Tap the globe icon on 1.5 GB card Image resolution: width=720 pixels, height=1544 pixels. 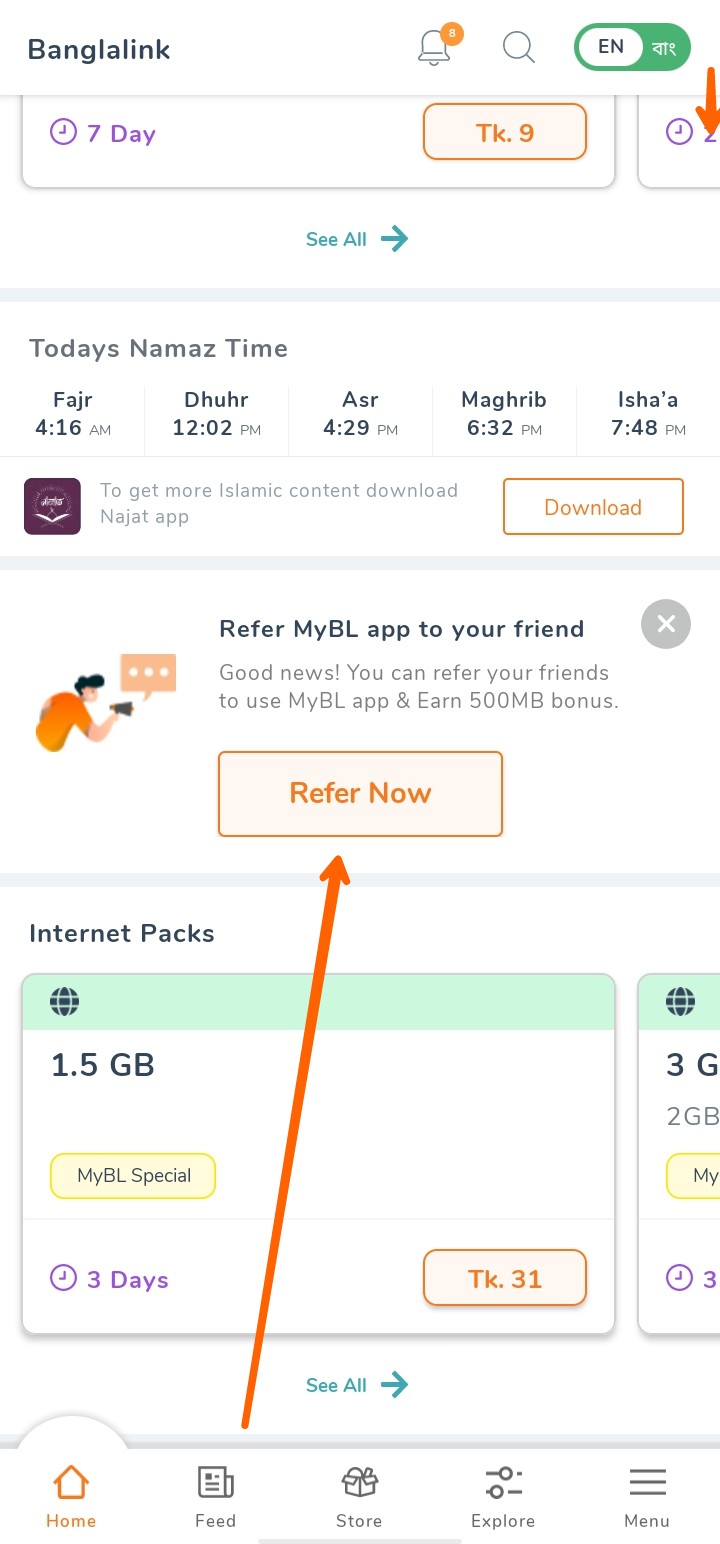coord(64,1001)
